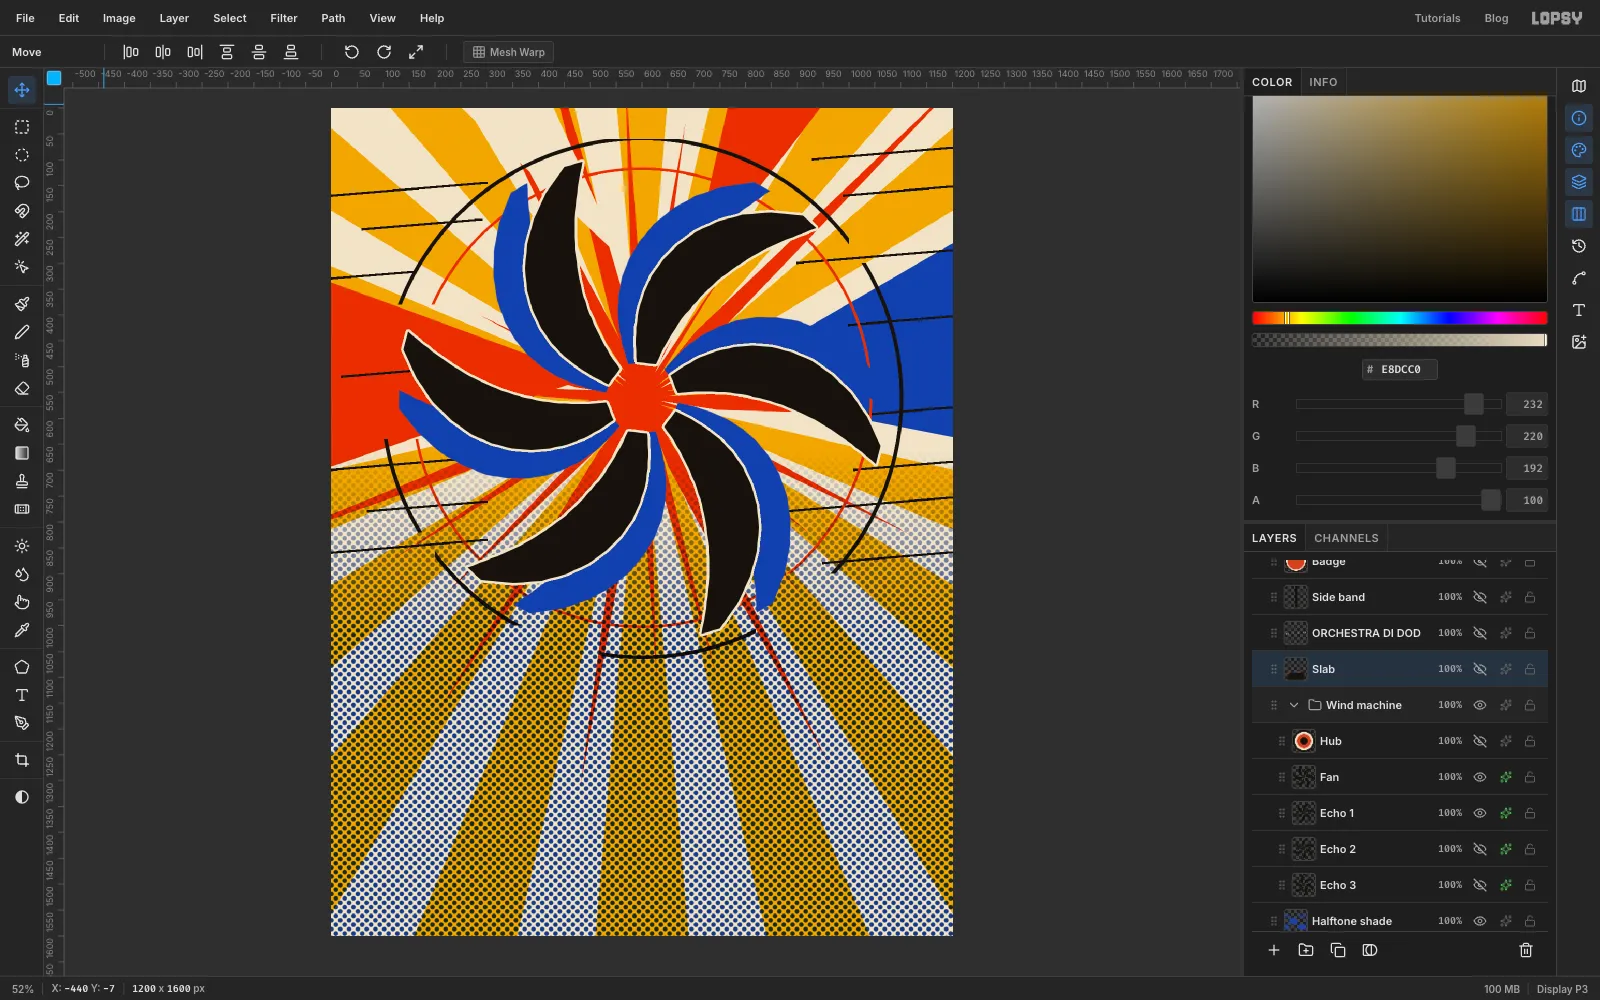This screenshot has height=1000, width=1600.
Task: Click the Mesh Warp button
Action: [x=508, y=52]
